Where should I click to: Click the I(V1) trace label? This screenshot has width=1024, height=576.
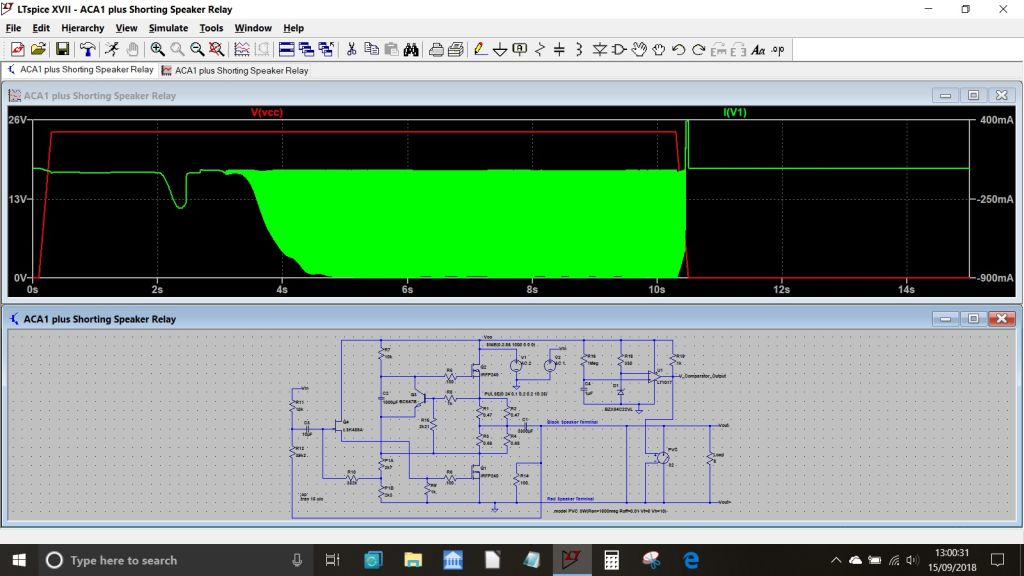pyautogui.click(x=735, y=112)
